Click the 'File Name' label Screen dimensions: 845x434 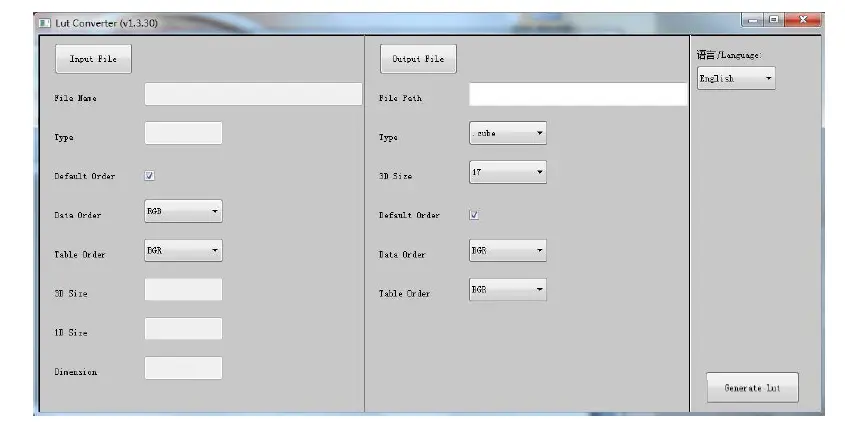pos(75,98)
